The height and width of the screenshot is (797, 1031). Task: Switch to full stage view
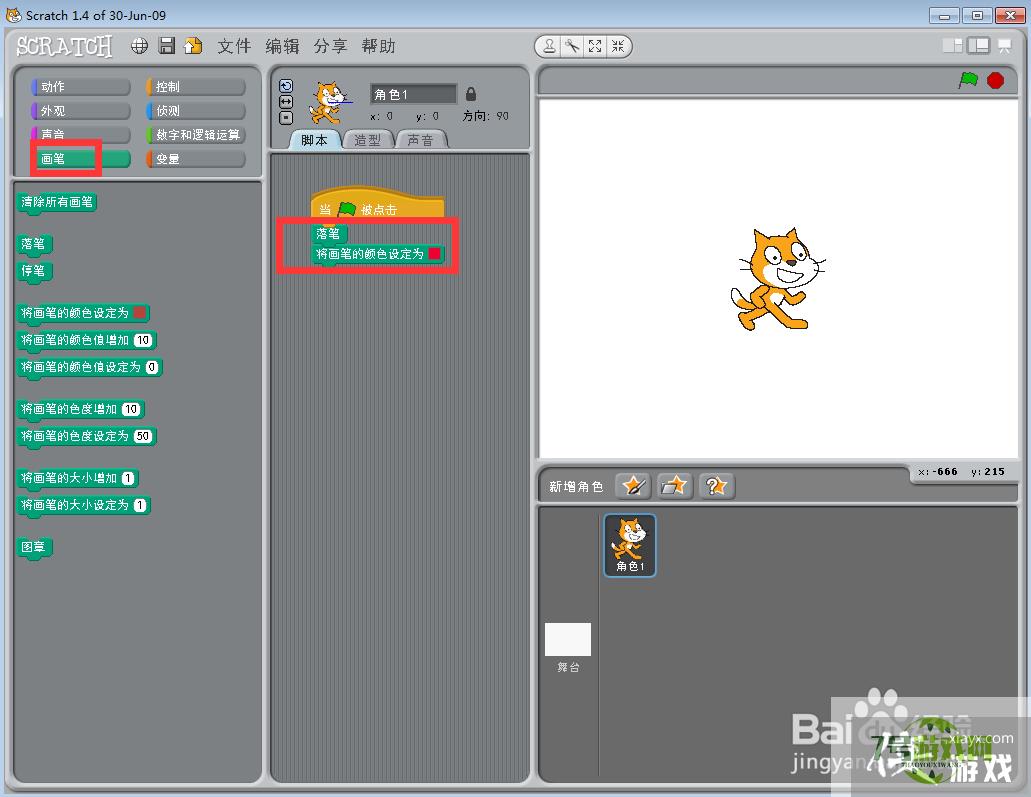click(x=978, y=45)
